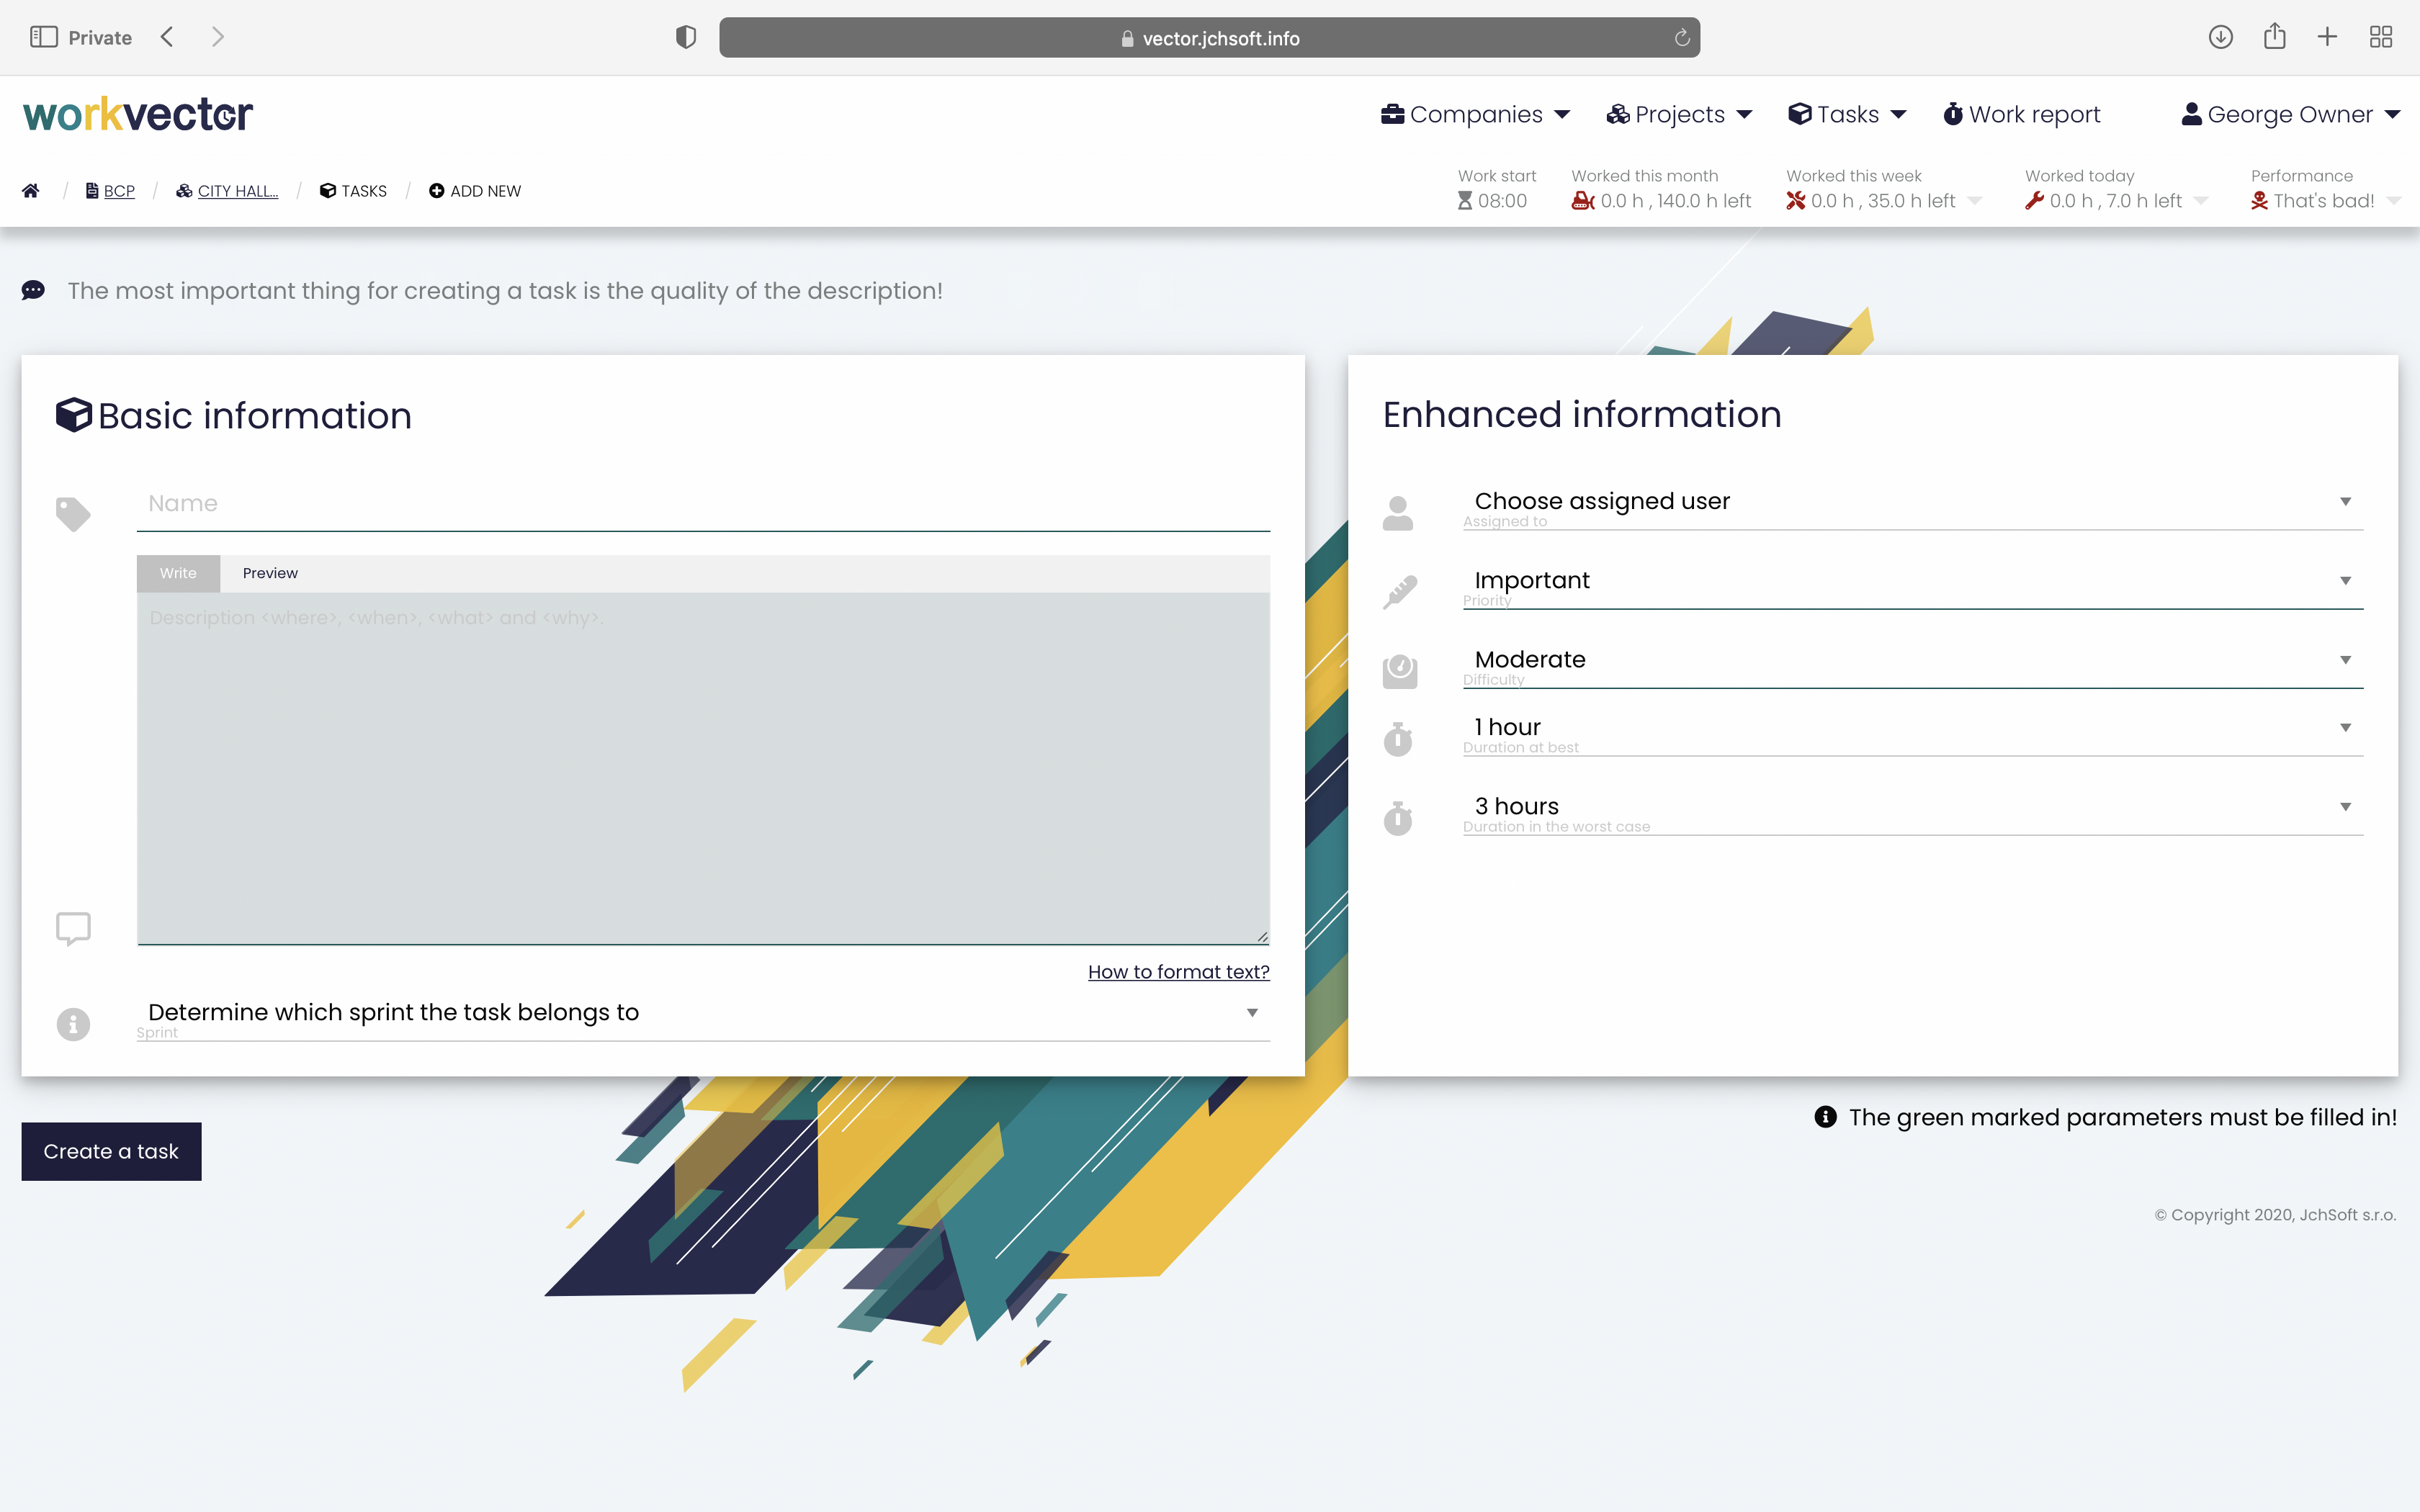The width and height of the screenshot is (2420, 1512).
Task: Open a new tab with plus icon
Action: pyautogui.click(x=2327, y=37)
